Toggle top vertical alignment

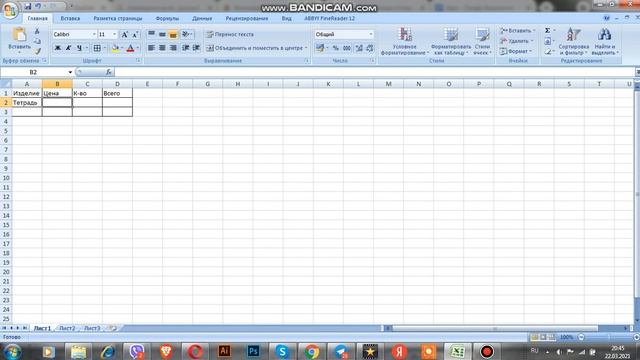151,34
